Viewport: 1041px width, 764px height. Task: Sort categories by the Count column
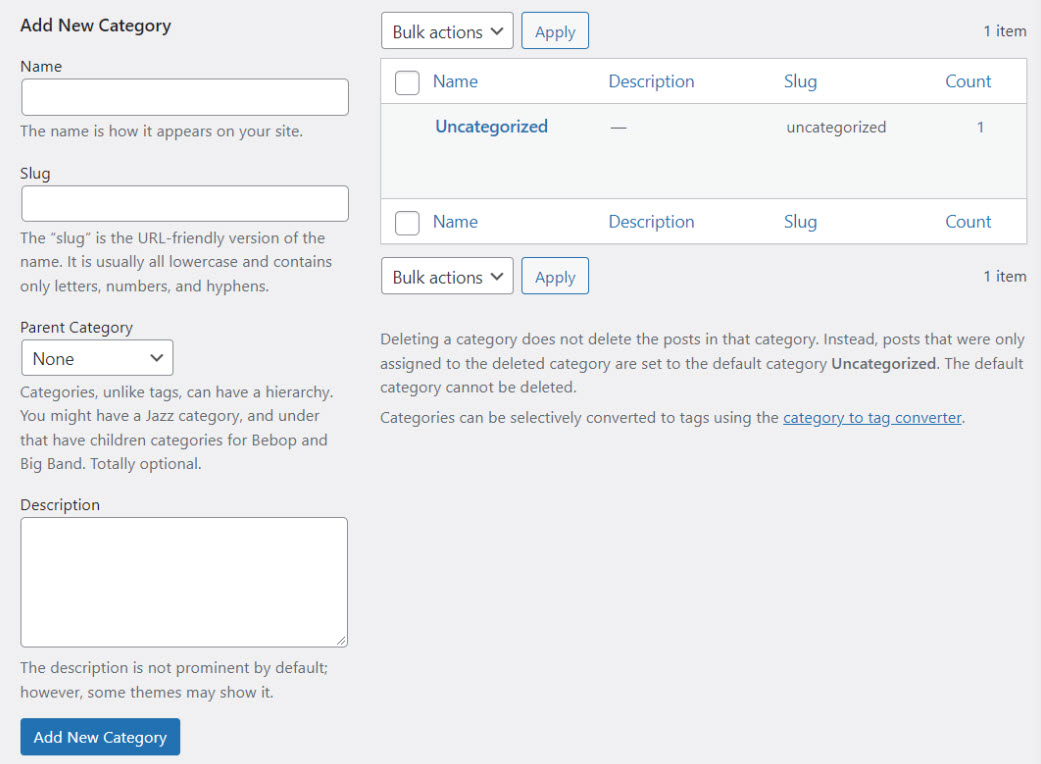click(x=967, y=81)
